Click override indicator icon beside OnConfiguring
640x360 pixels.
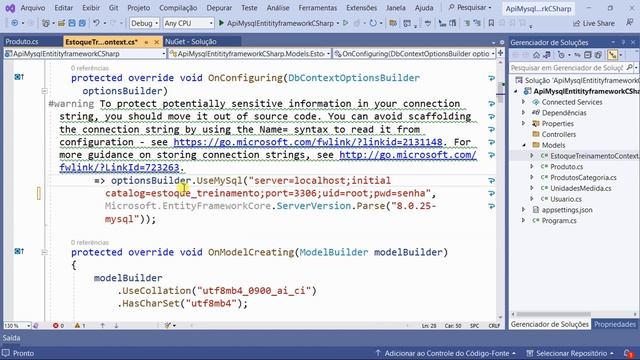pos(19,77)
